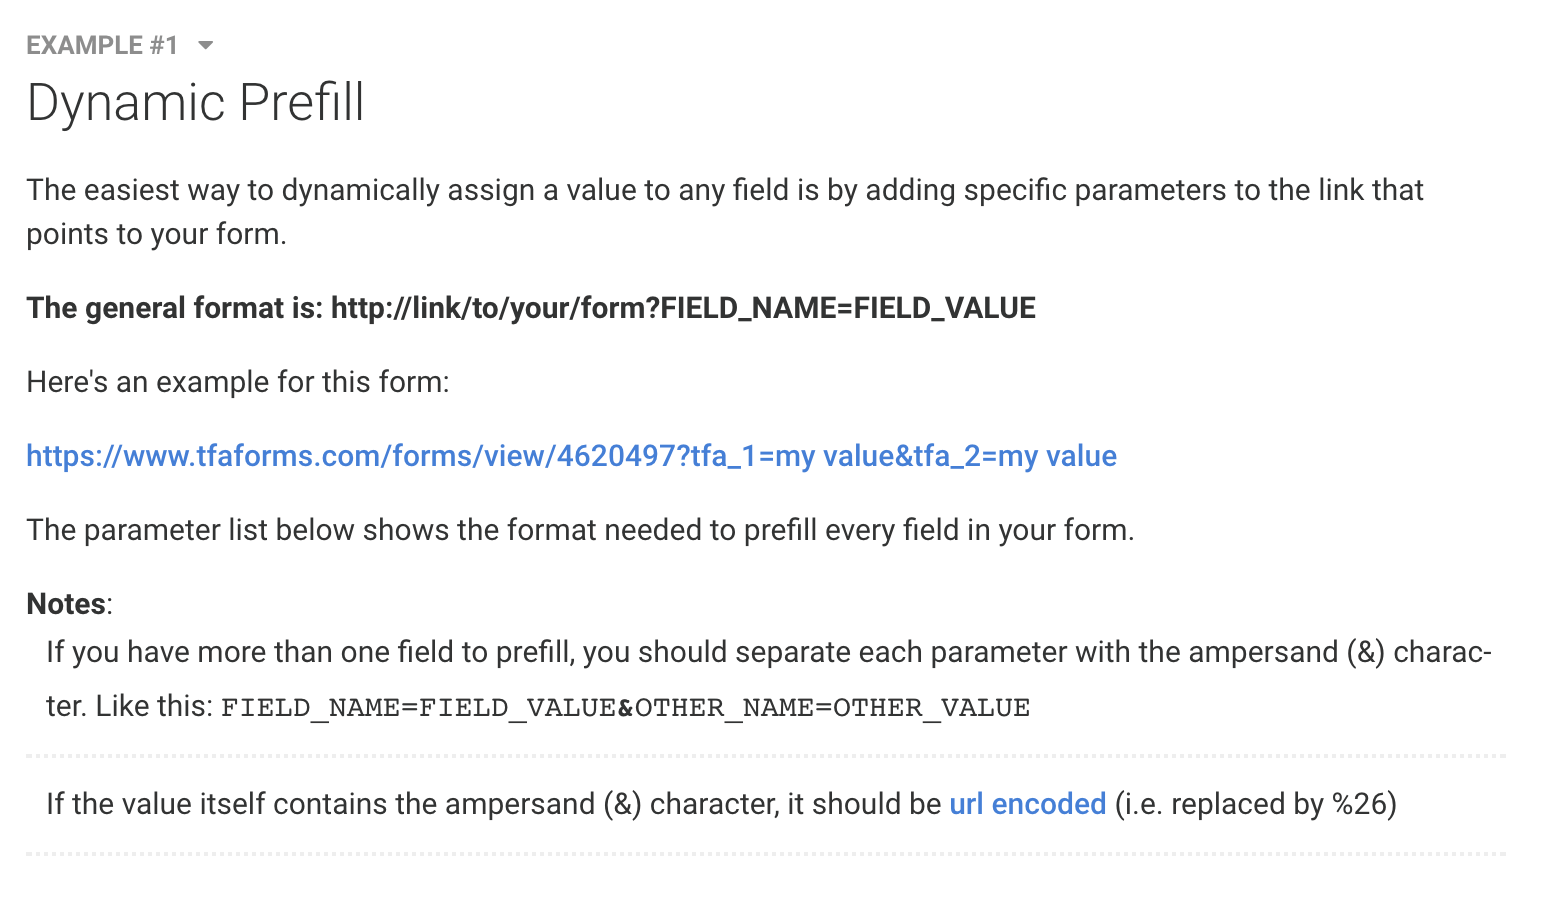Click the downward chevron beside EXAMPLE #1
Viewport: 1558px width, 920px height.
206,45
